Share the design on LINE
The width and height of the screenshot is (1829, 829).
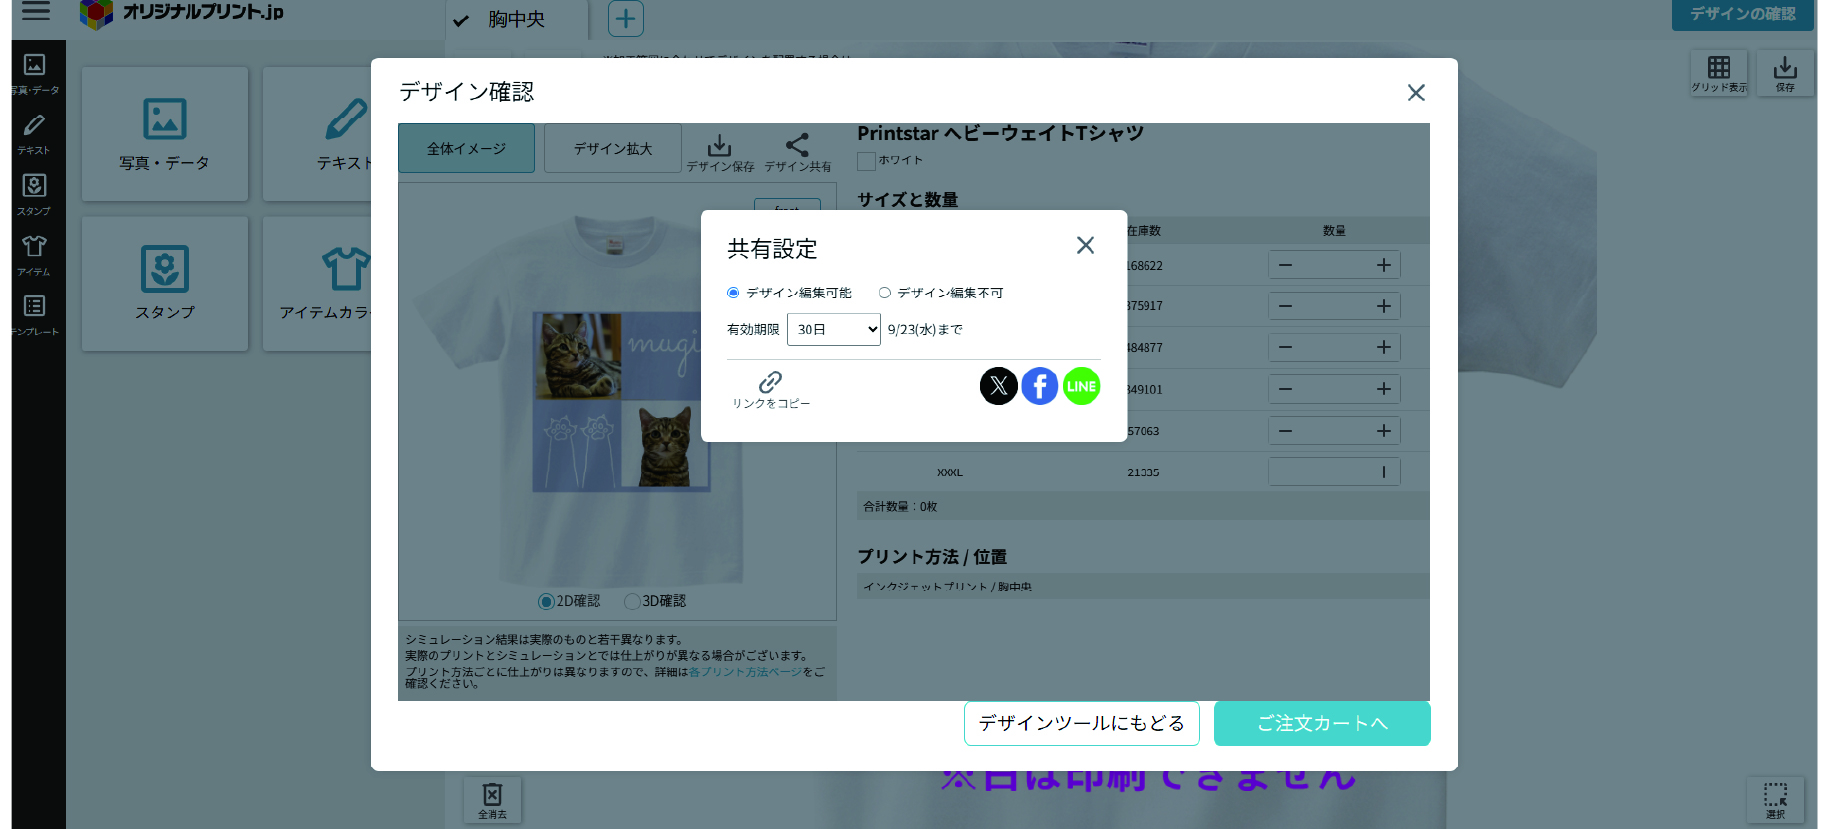tap(1081, 386)
